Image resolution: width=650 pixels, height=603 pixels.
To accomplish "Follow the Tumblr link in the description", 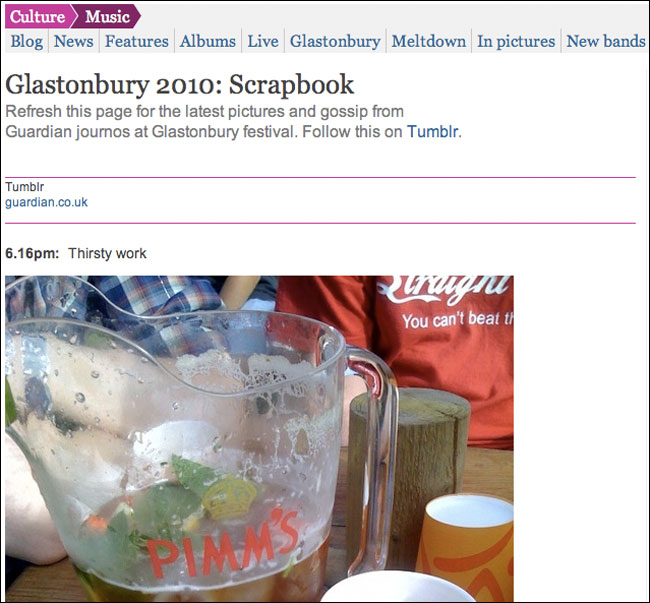I will pos(433,132).
